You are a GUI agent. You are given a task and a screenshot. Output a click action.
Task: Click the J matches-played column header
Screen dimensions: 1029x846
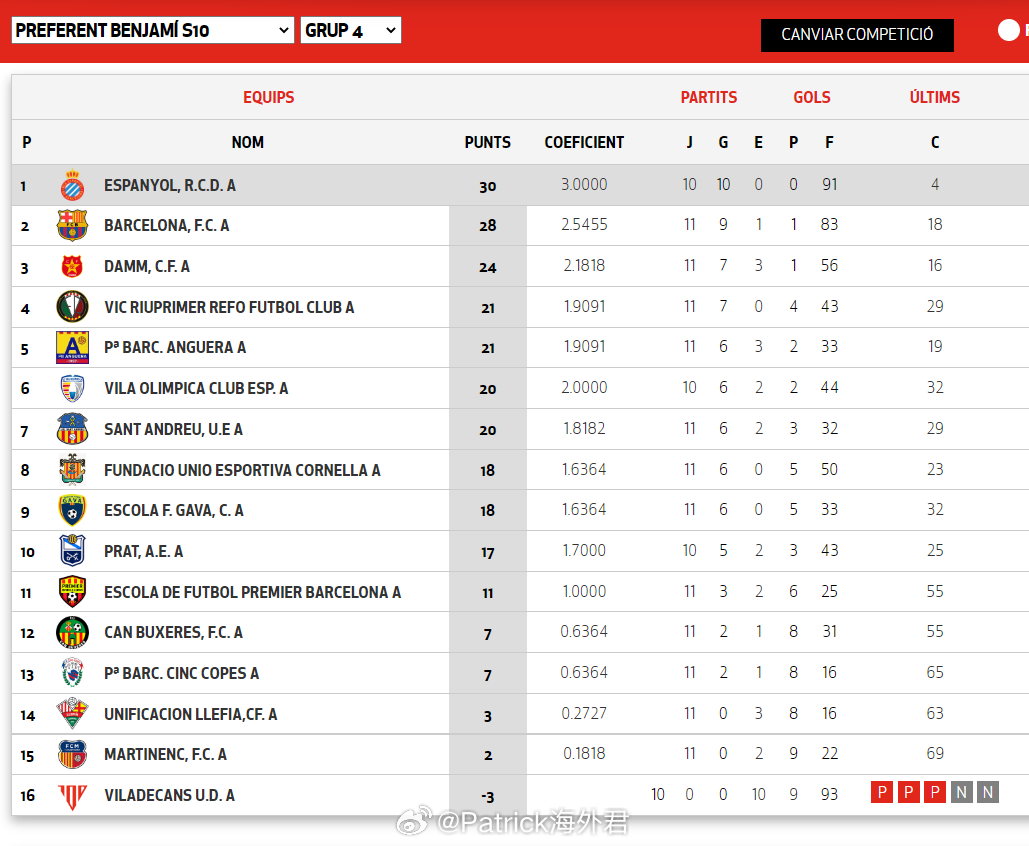pyautogui.click(x=689, y=142)
